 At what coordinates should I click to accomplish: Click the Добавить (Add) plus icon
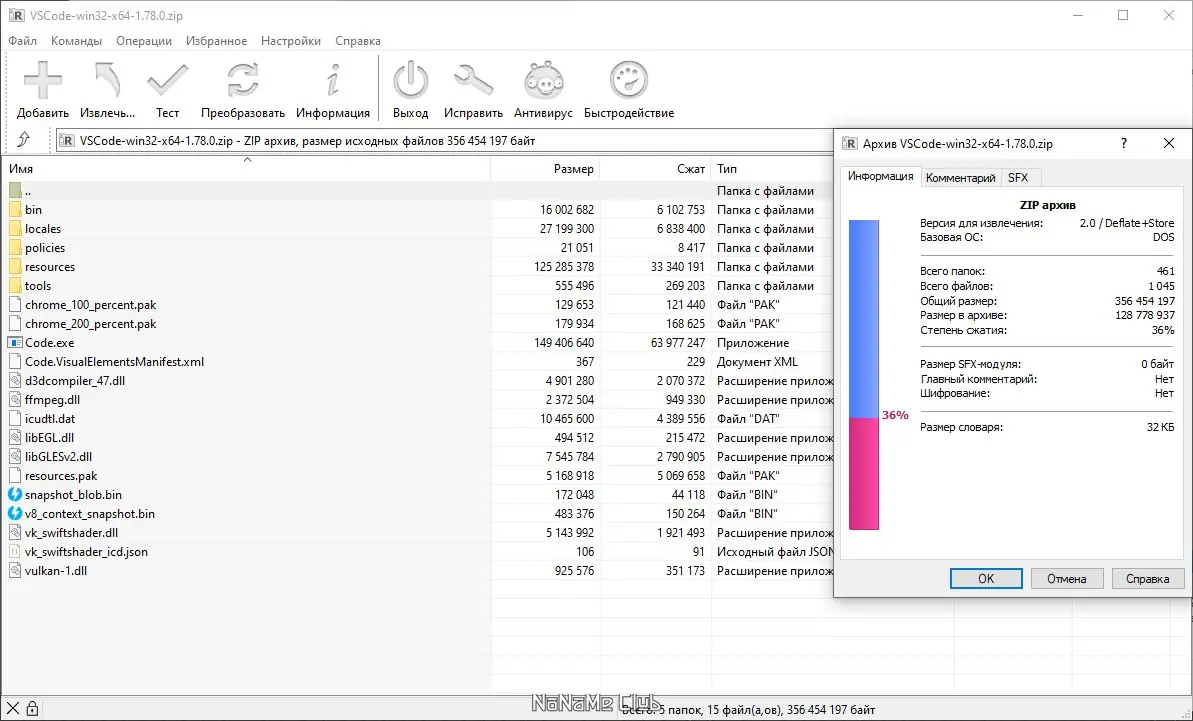pyautogui.click(x=43, y=80)
